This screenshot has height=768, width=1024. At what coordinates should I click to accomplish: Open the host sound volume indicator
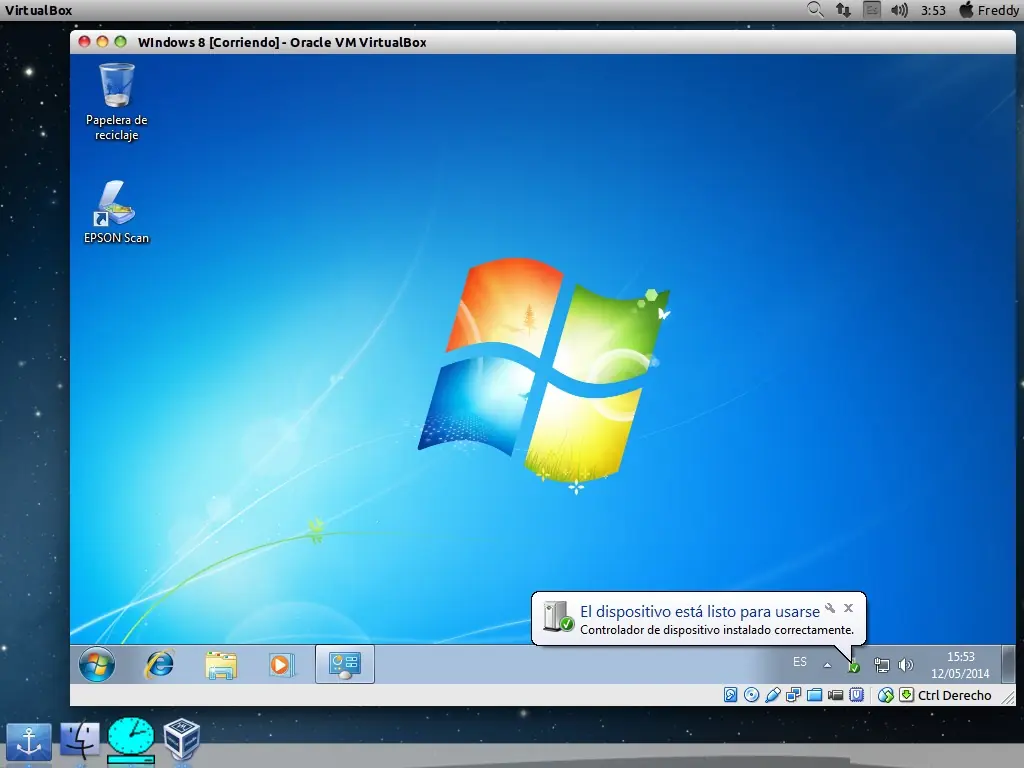pyautogui.click(x=899, y=10)
